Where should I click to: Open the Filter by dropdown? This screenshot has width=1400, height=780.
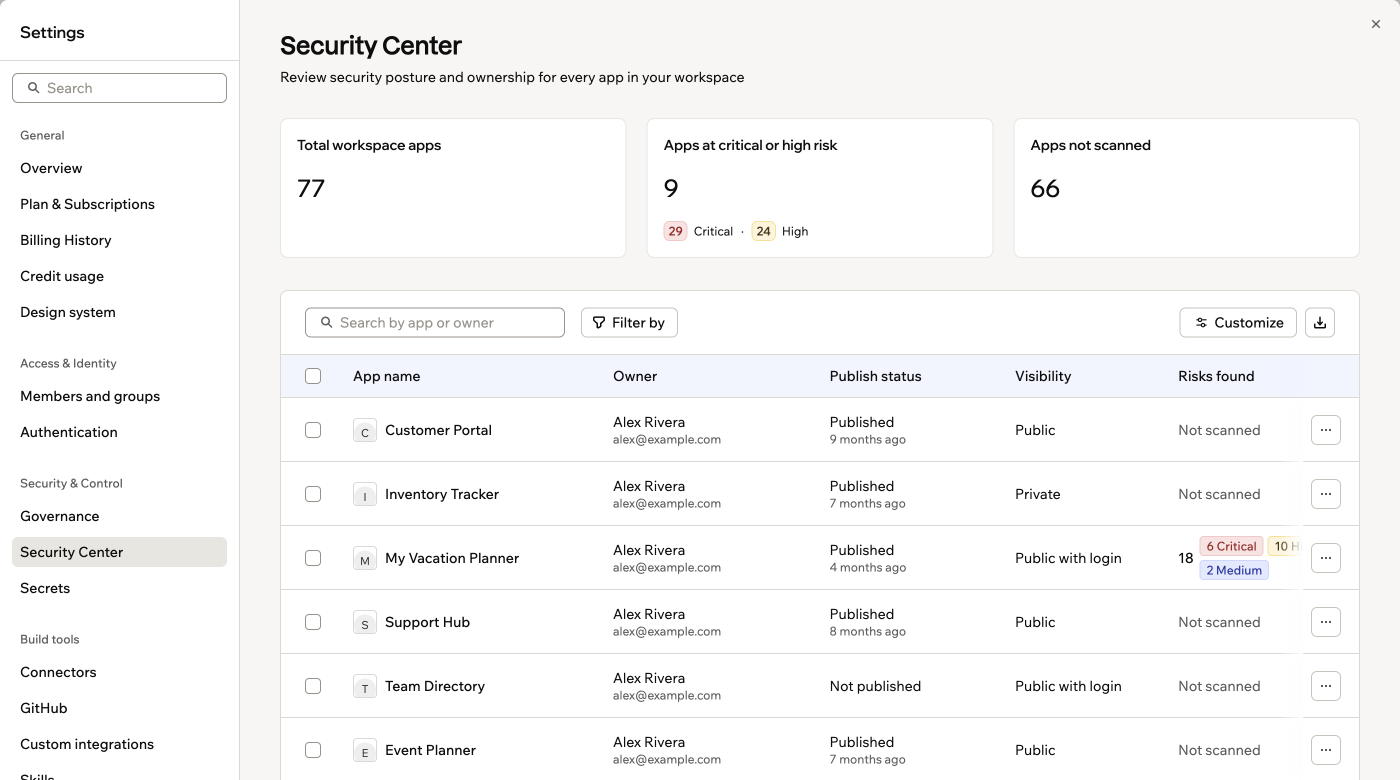pos(629,322)
